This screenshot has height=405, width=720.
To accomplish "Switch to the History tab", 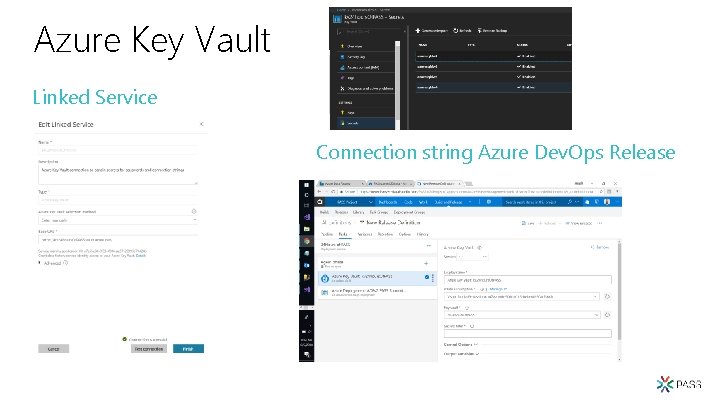I will coord(422,235).
